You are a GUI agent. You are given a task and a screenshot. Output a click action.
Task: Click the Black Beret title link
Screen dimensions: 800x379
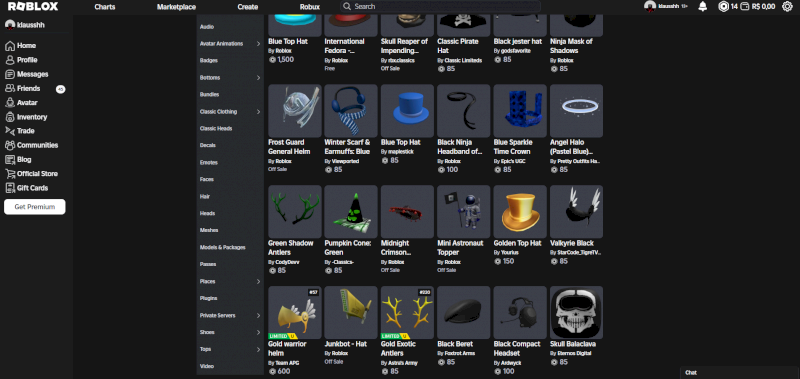[x=455, y=344]
